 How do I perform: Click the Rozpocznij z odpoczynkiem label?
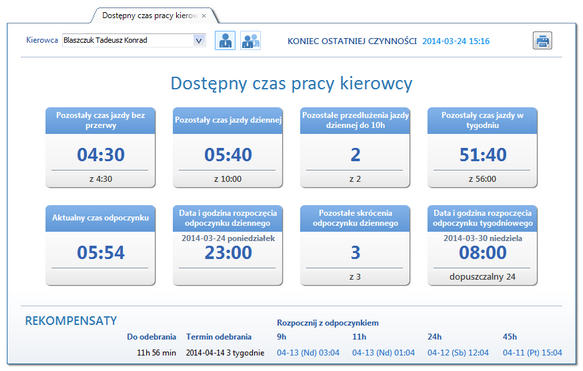(x=328, y=323)
